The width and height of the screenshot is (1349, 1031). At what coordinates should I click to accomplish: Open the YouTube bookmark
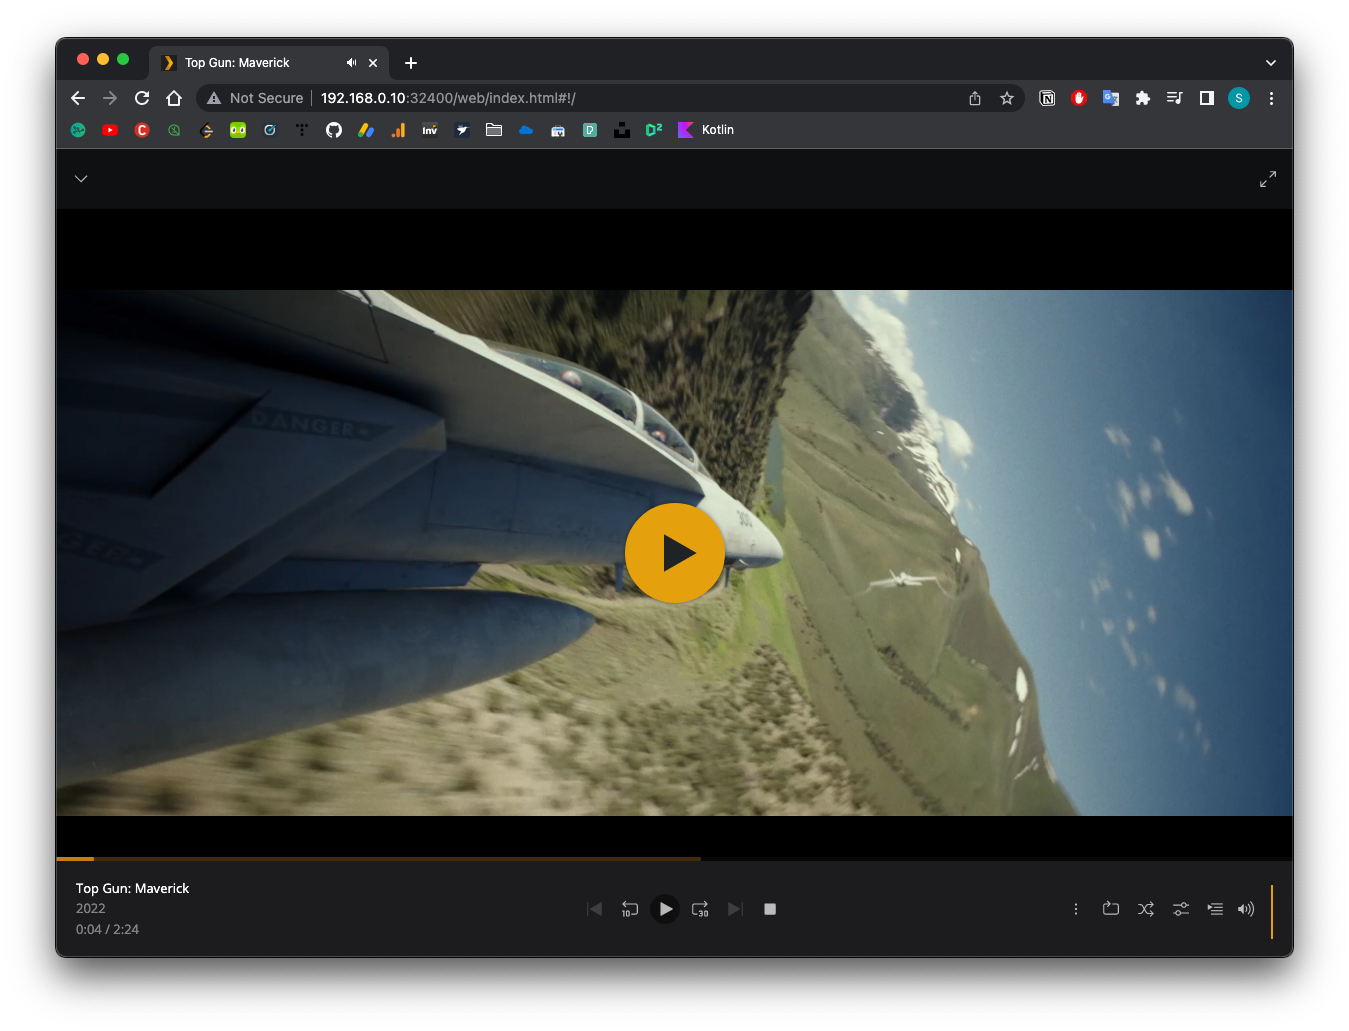[110, 130]
